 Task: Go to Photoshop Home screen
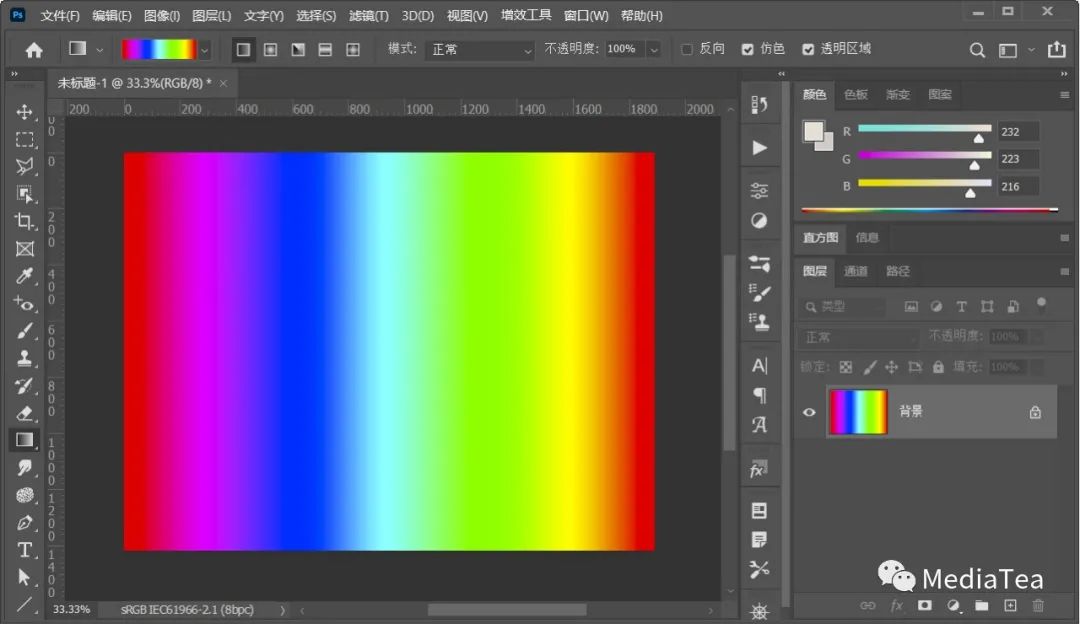click(34, 50)
